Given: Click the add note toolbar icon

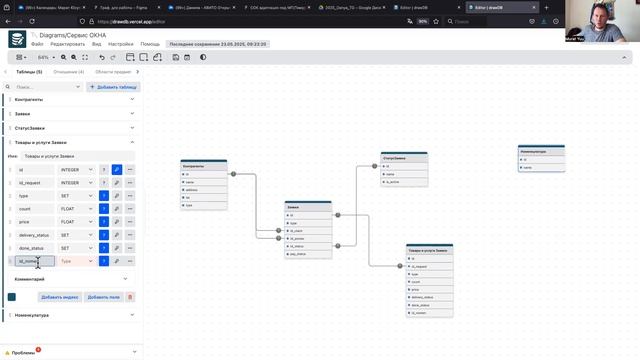Looking at the screenshot, I should [x=158, y=58].
